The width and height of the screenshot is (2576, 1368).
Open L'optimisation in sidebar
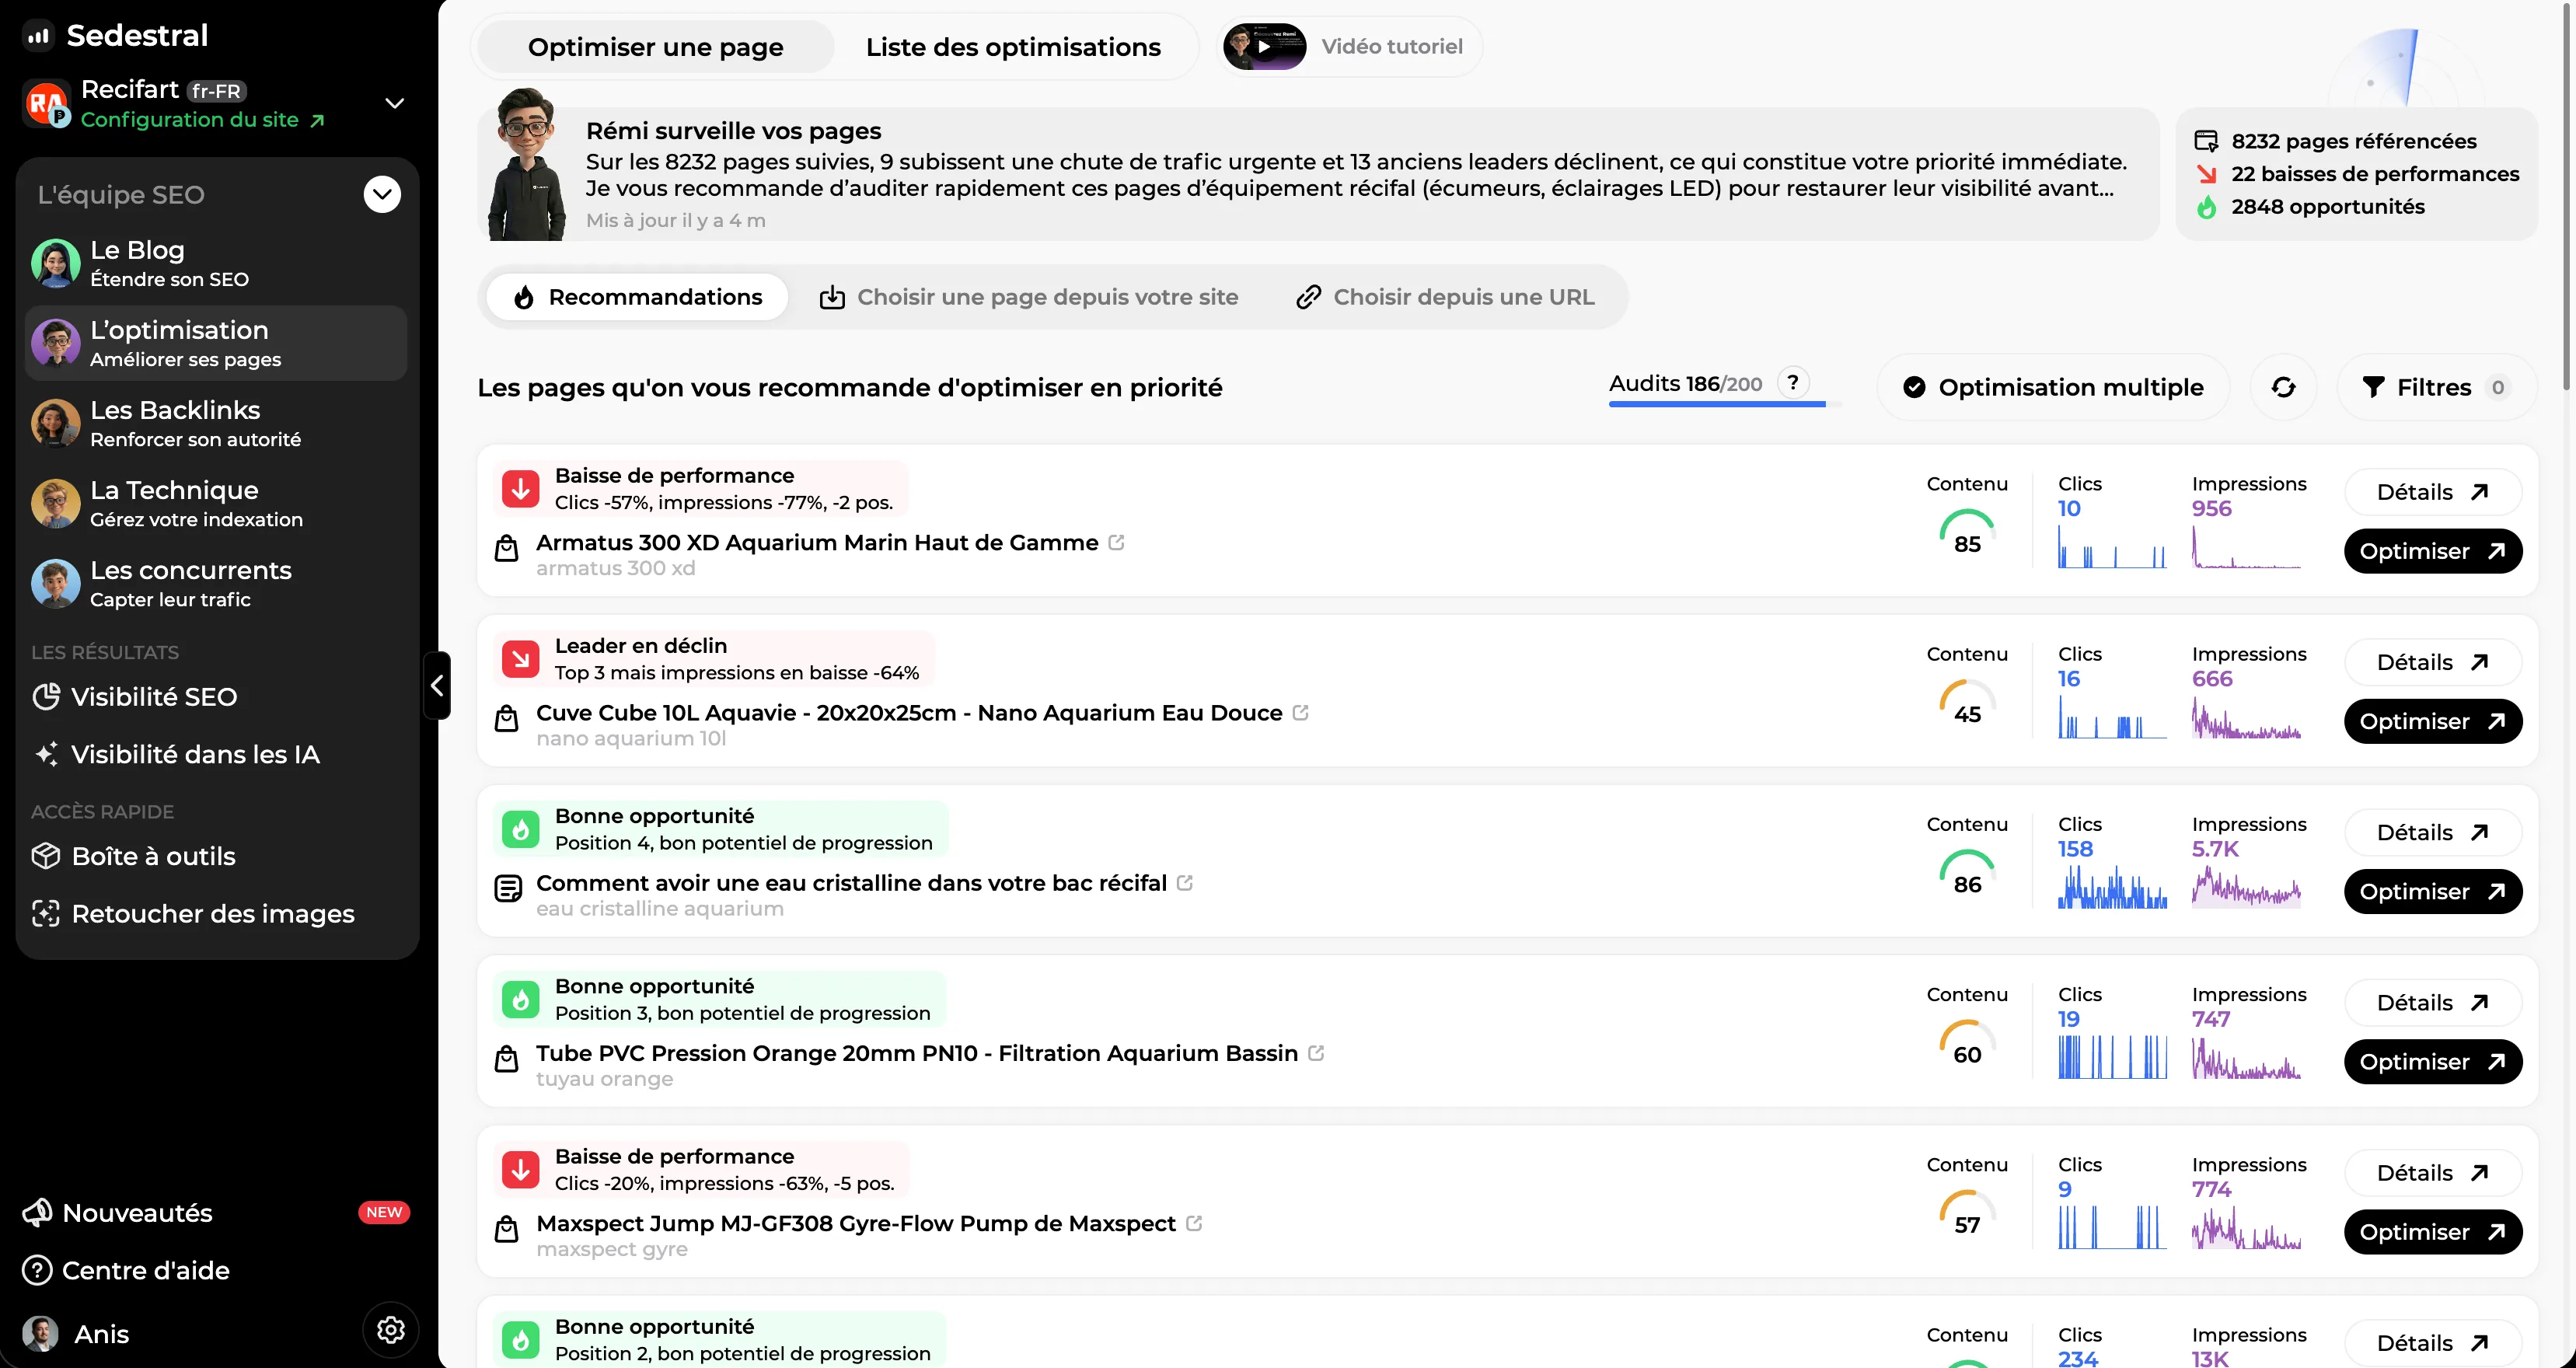(x=216, y=343)
